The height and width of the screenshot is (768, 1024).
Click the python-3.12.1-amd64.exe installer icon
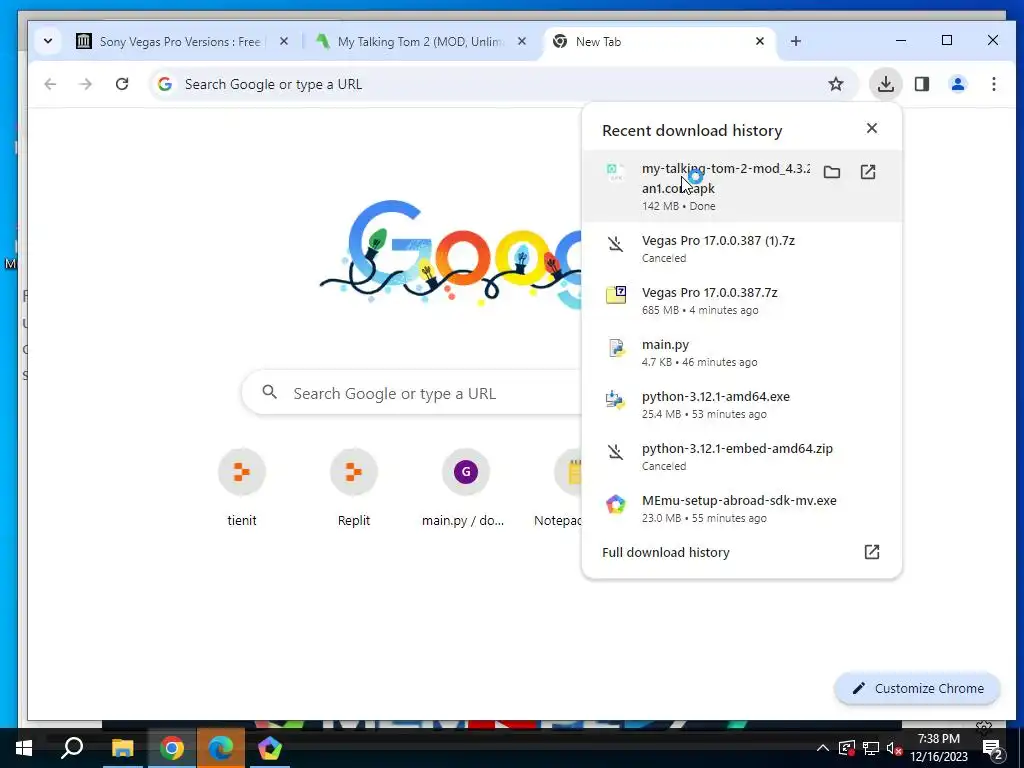615,399
